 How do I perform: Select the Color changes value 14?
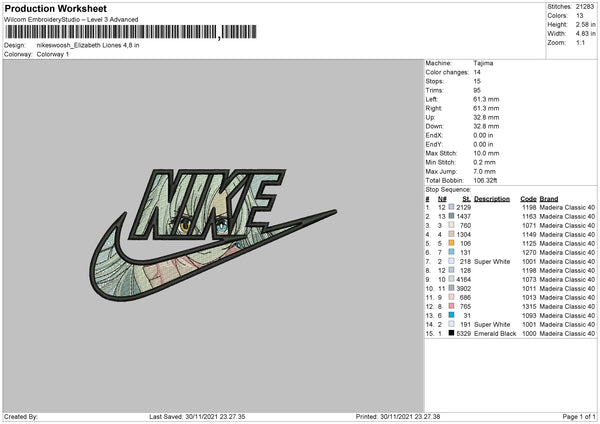pyautogui.click(x=477, y=72)
